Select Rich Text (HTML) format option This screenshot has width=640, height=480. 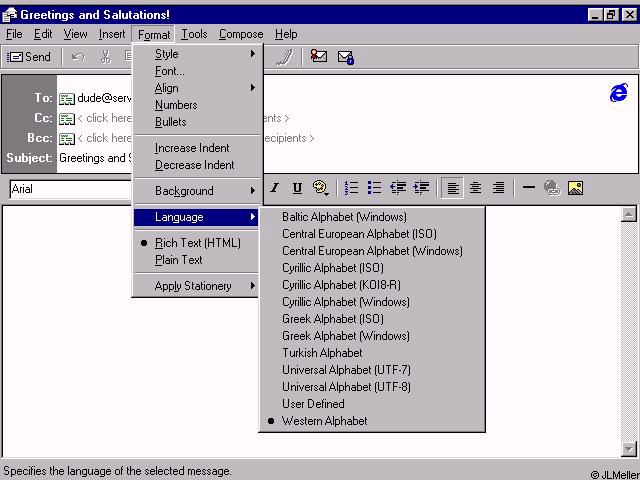pyautogui.click(x=196, y=243)
